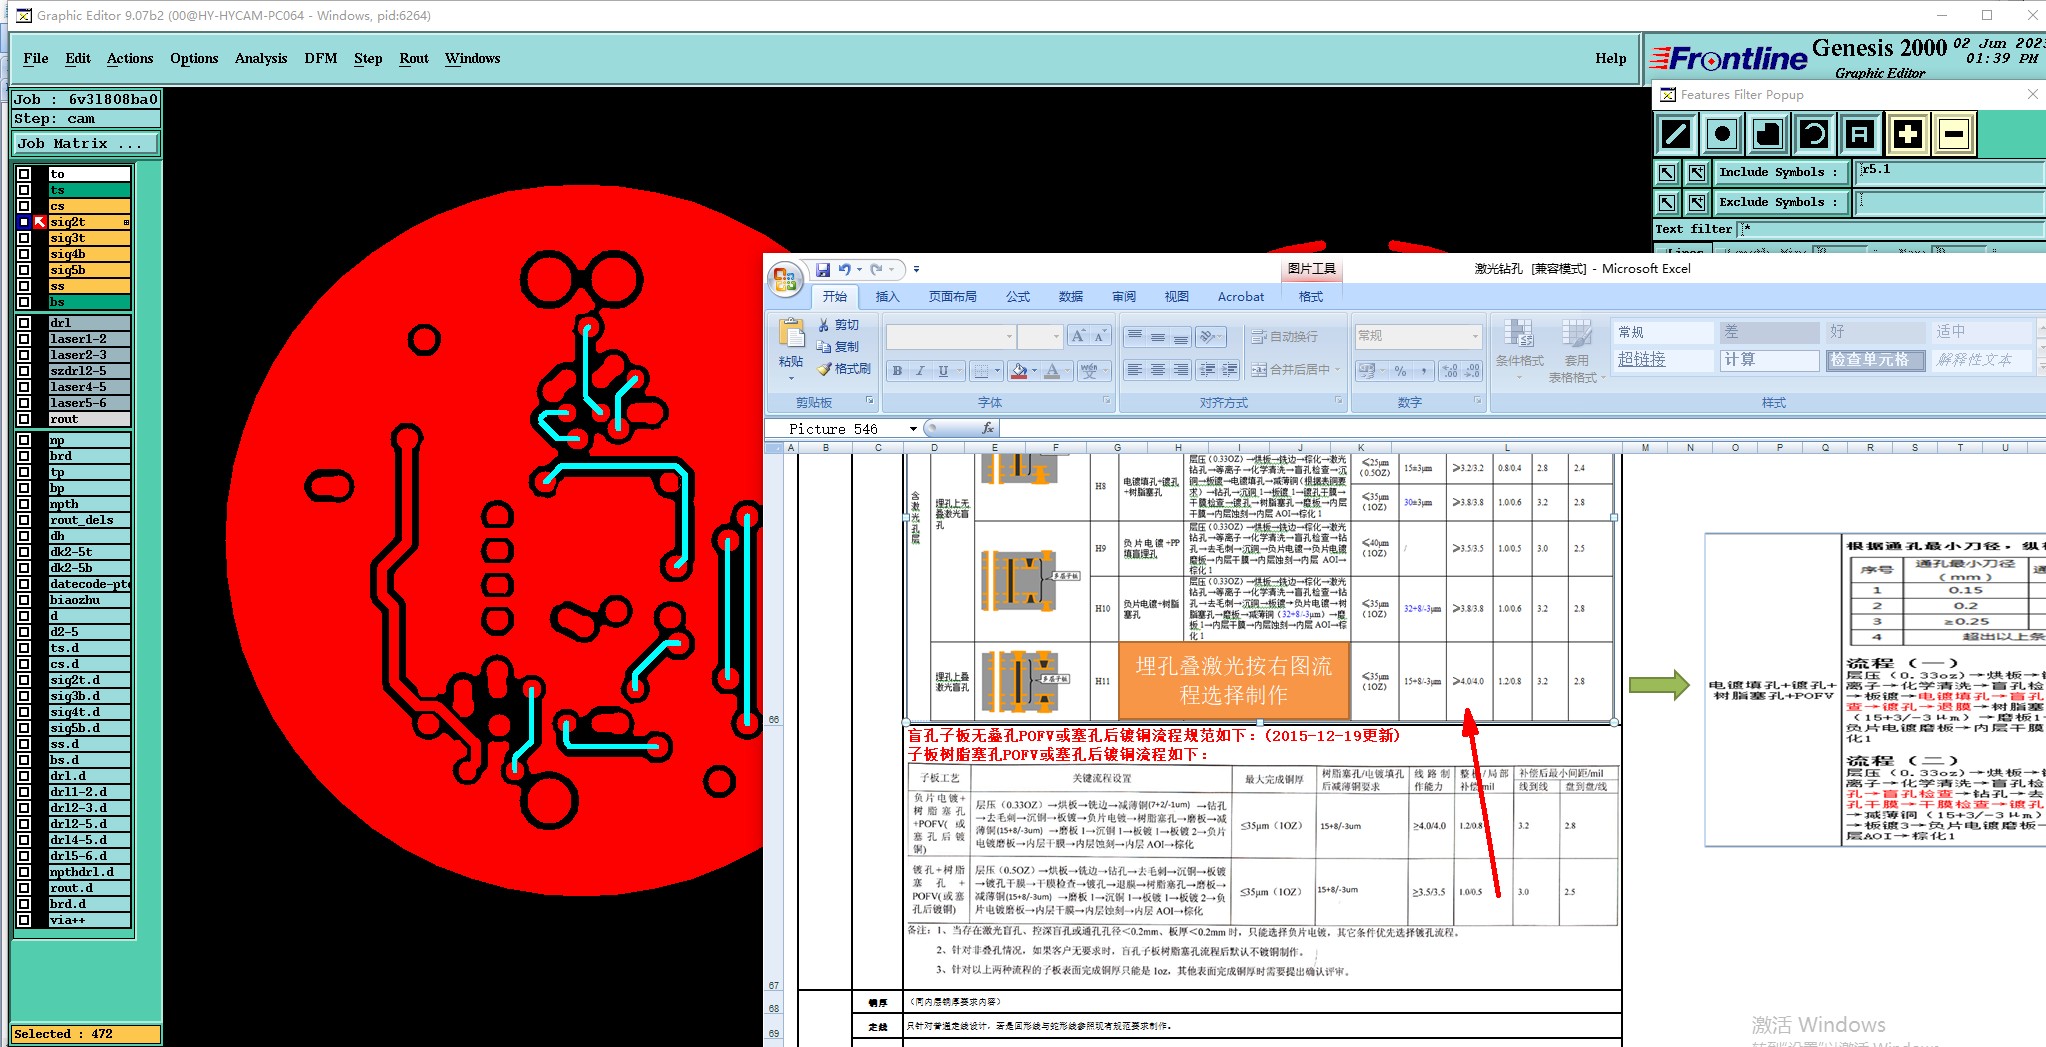Open Customize Quick Access Toolbar dropdown
2046x1047 pixels.
[916, 269]
